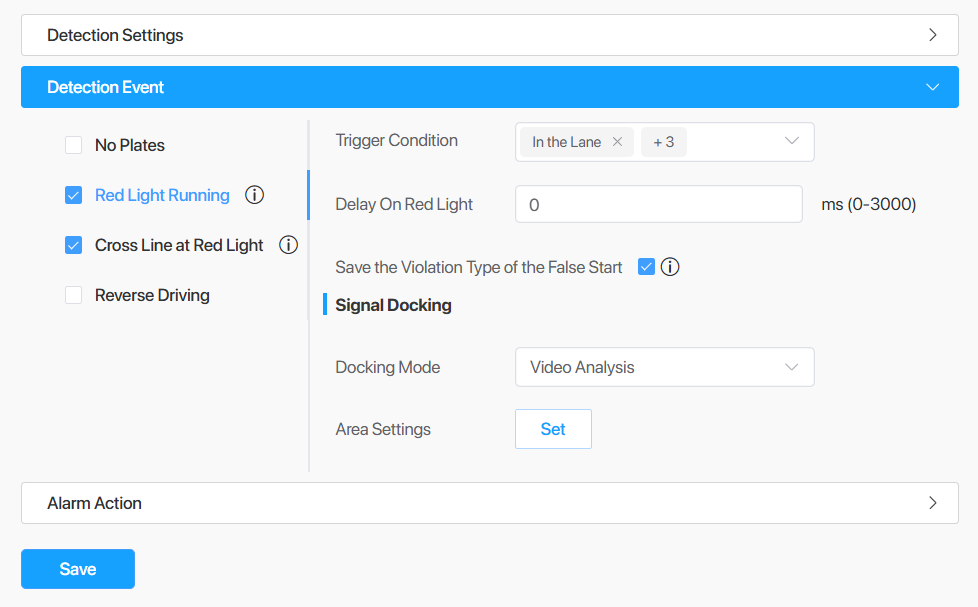Remove the 'In the Lane' trigger tag
The width and height of the screenshot is (978, 607).
coord(617,142)
